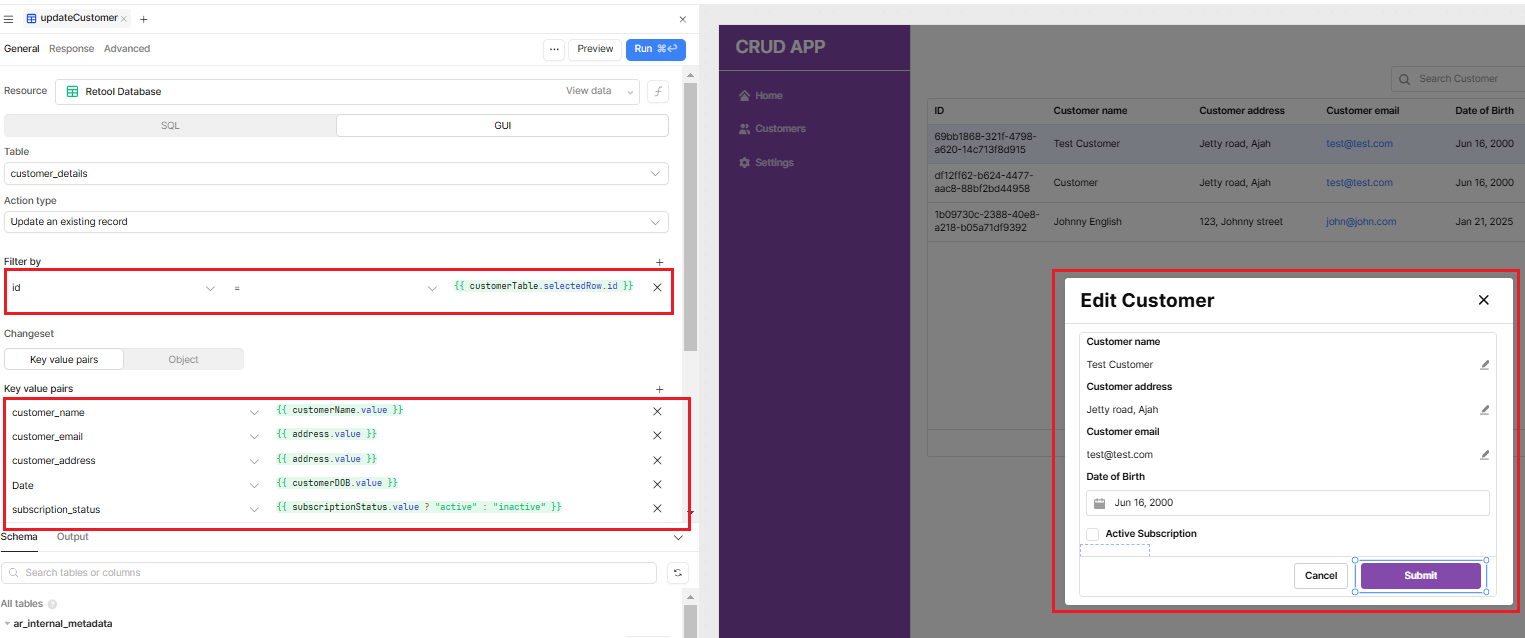Click the customerDOB.value expression field
The height and width of the screenshot is (638, 1525).
click(x=337, y=483)
